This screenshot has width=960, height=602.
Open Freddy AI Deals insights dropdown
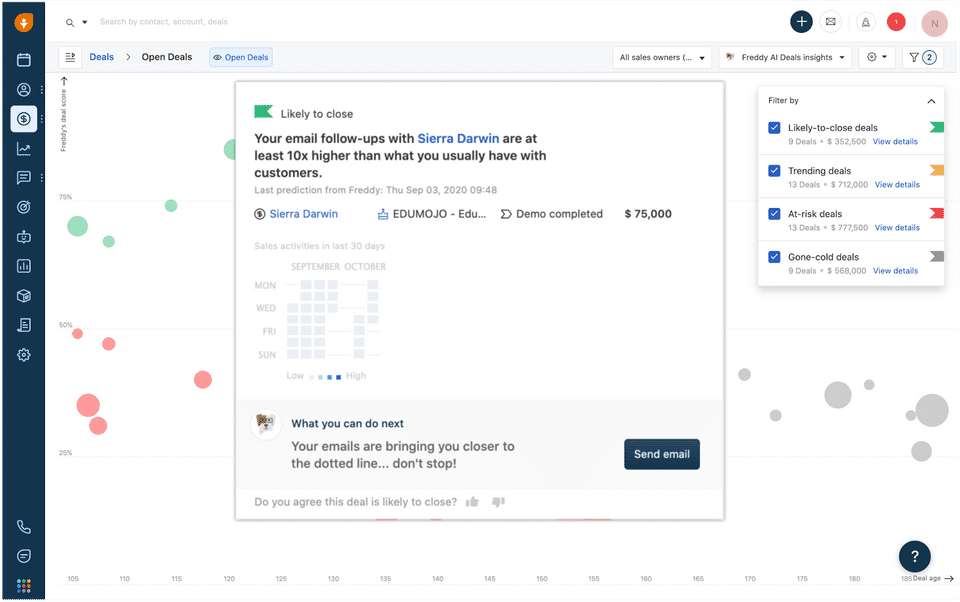pyautogui.click(x=785, y=58)
